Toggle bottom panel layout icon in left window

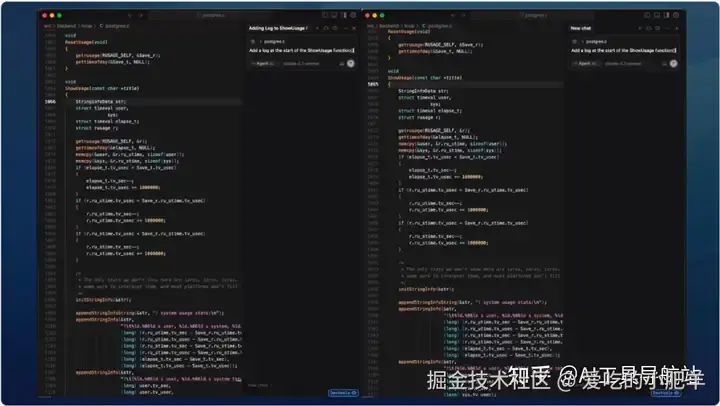(334, 15)
